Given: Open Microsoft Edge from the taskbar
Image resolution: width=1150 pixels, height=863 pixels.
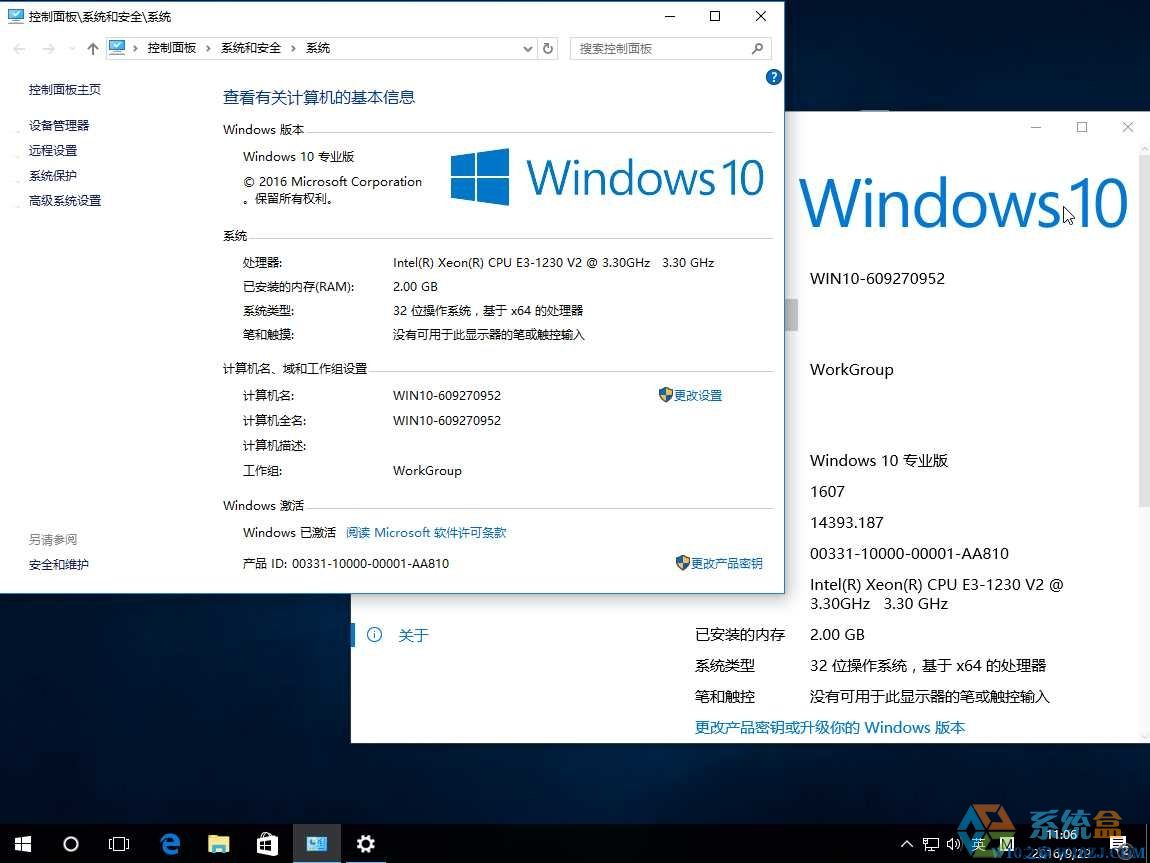Looking at the screenshot, I should (x=169, y=843).
